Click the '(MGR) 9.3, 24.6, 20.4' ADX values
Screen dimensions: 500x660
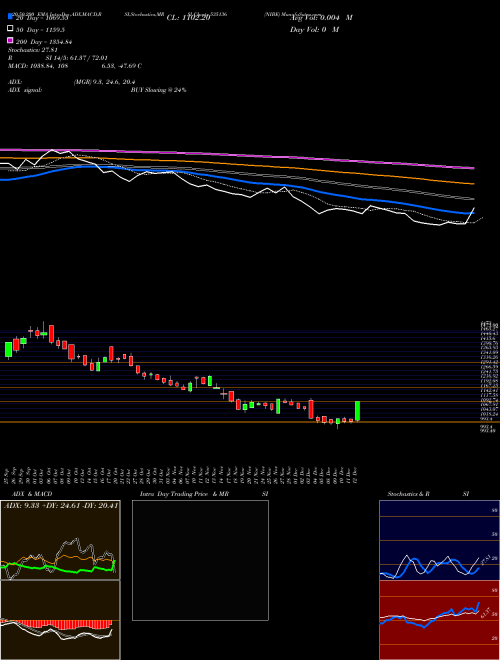(x=104, y=82)
